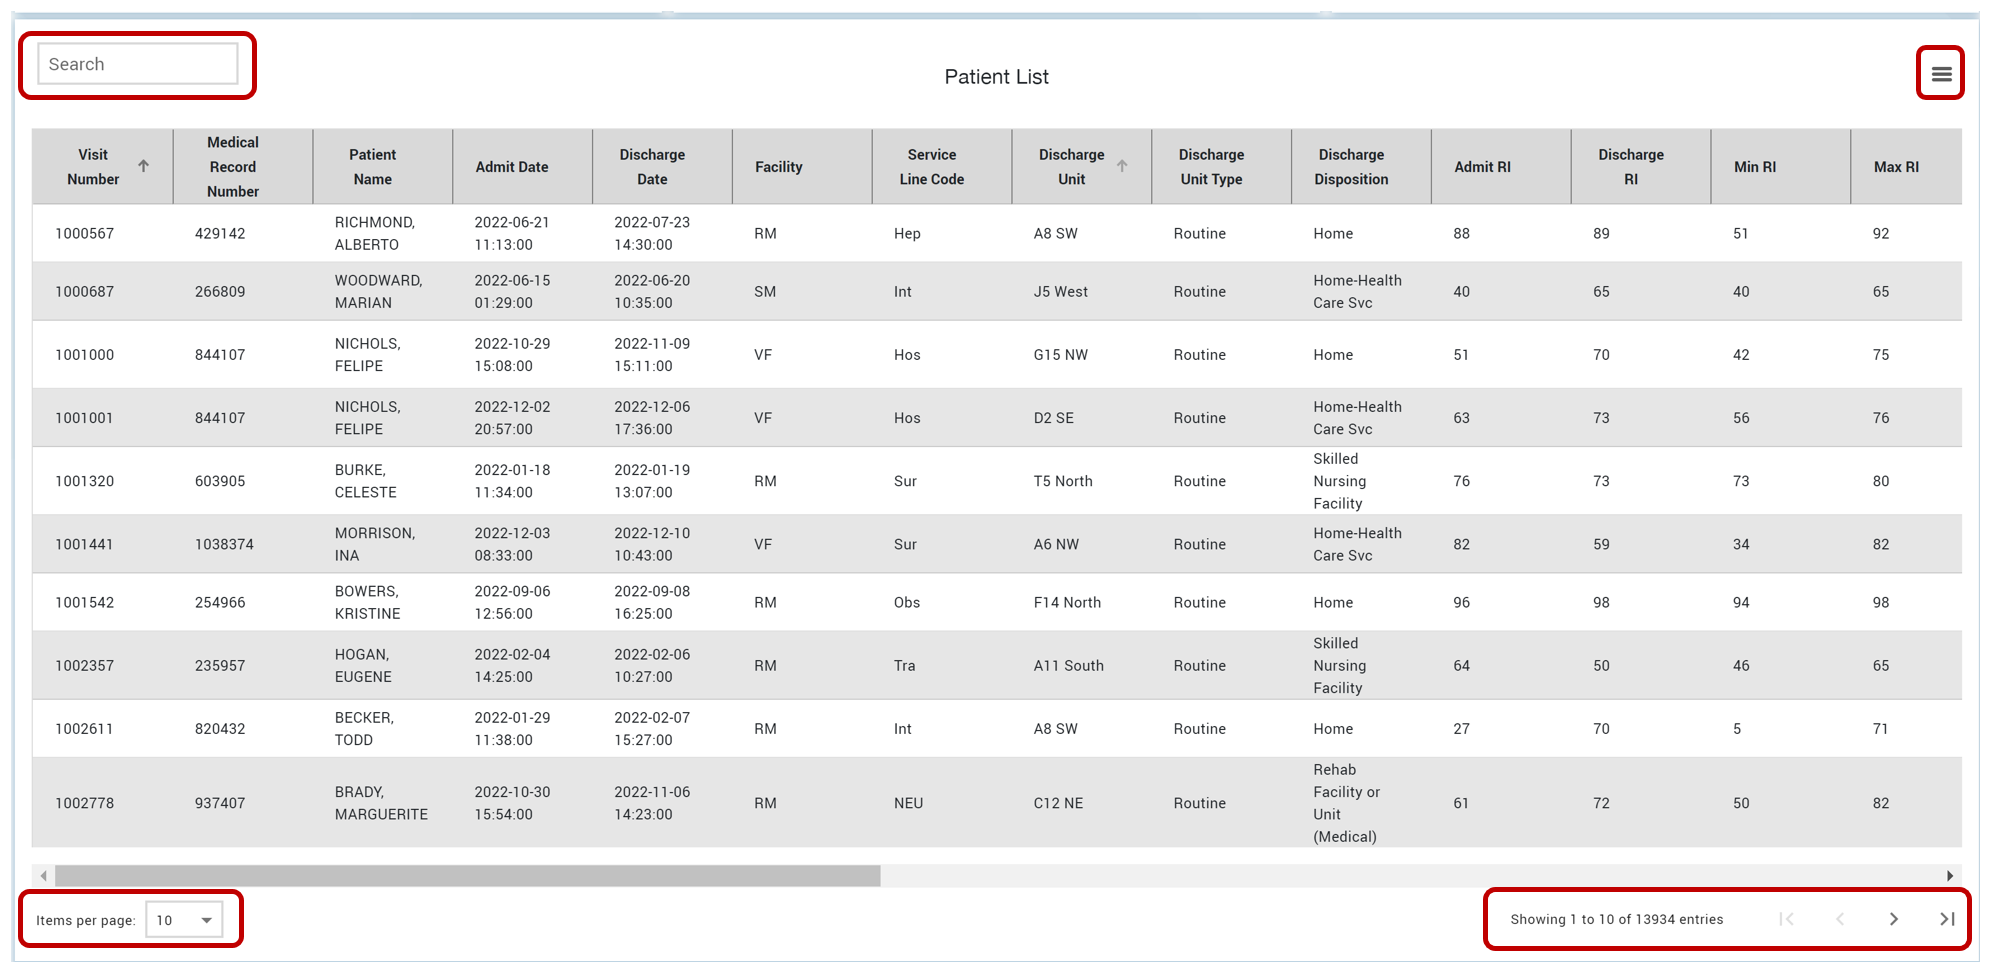Open the Items per page dropdown
2003x971 pixels.
(185, 920)
